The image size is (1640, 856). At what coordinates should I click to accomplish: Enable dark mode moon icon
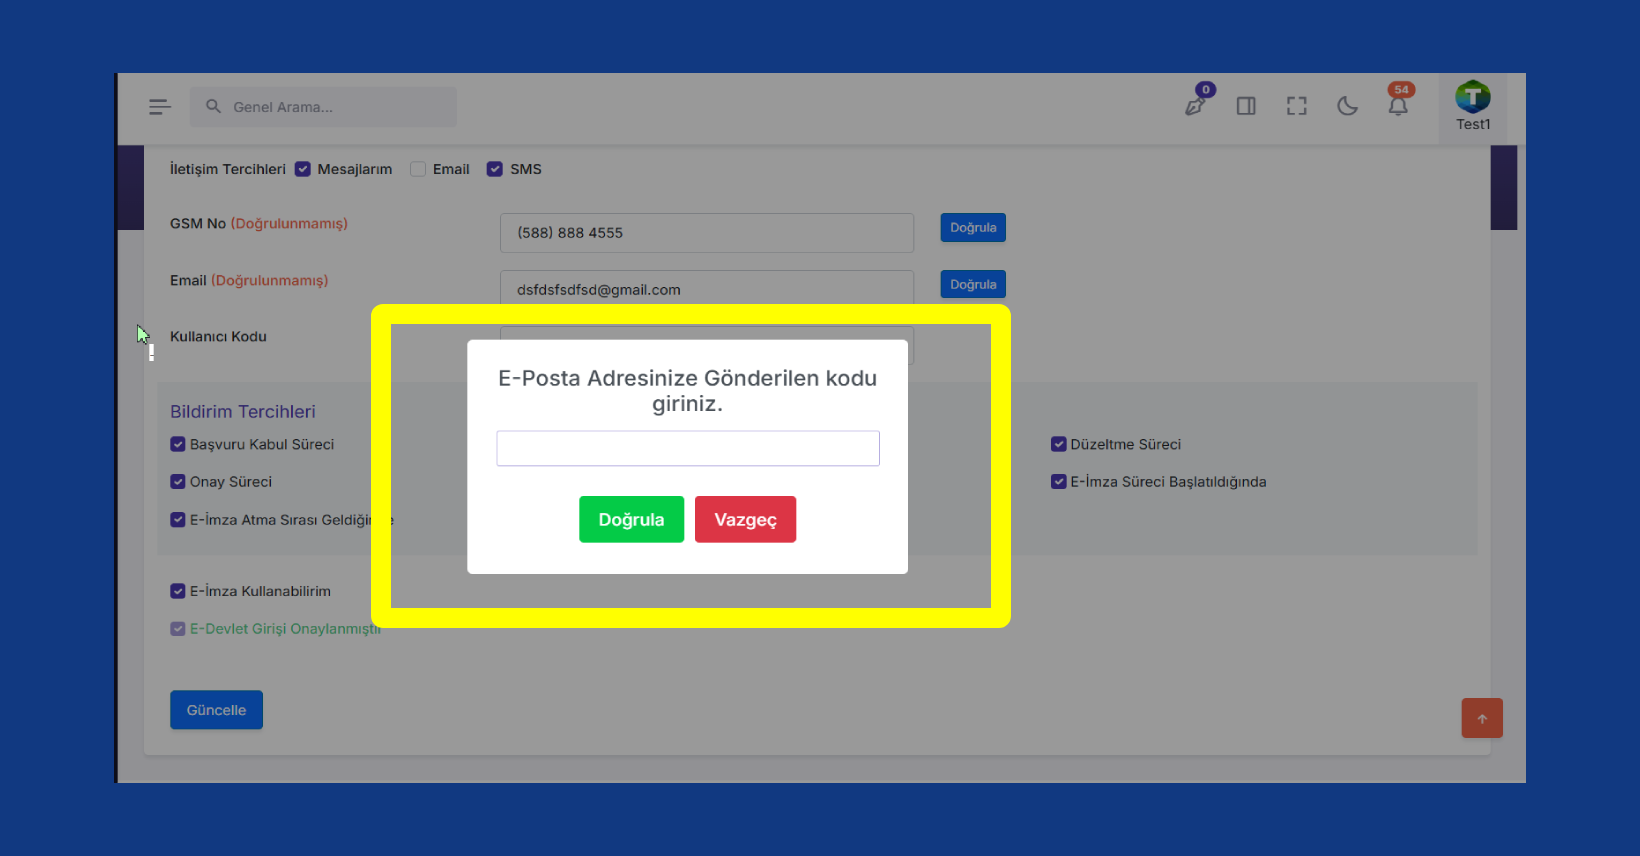pyautogui.click(x=1347, y=106)
